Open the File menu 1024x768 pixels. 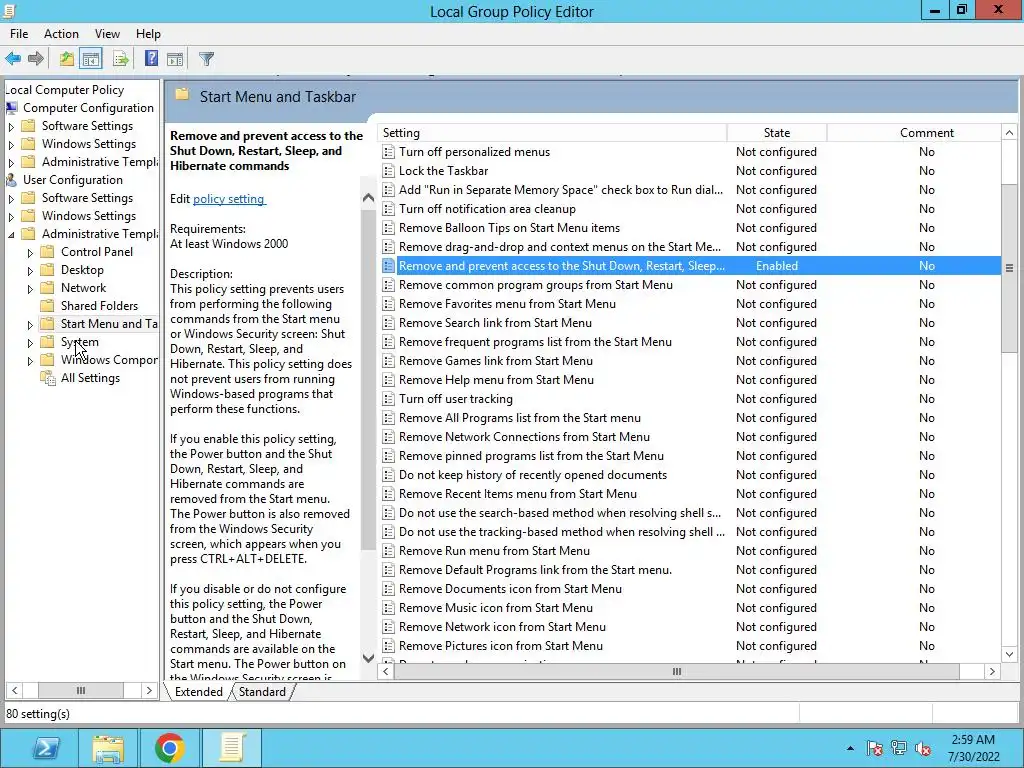[19, 34]
